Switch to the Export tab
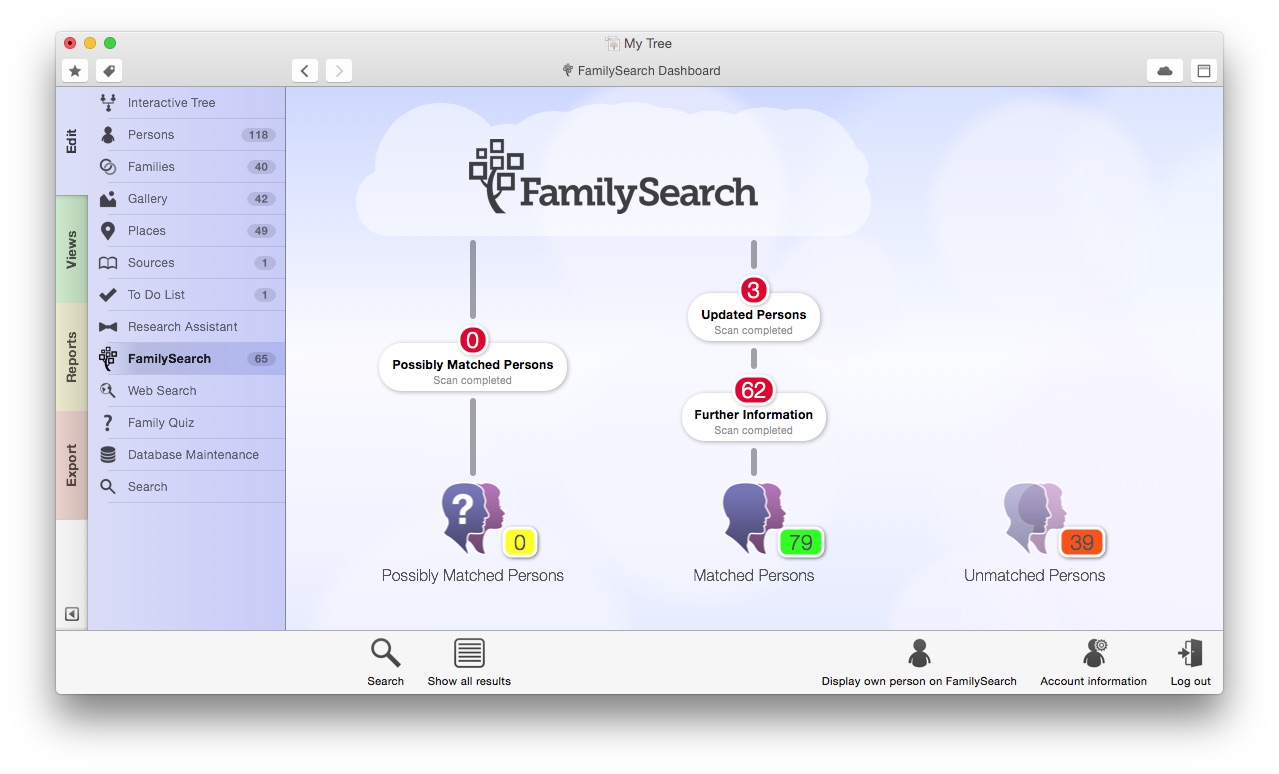This screenshot has height=774, width=1279. (x=72, y=466)
